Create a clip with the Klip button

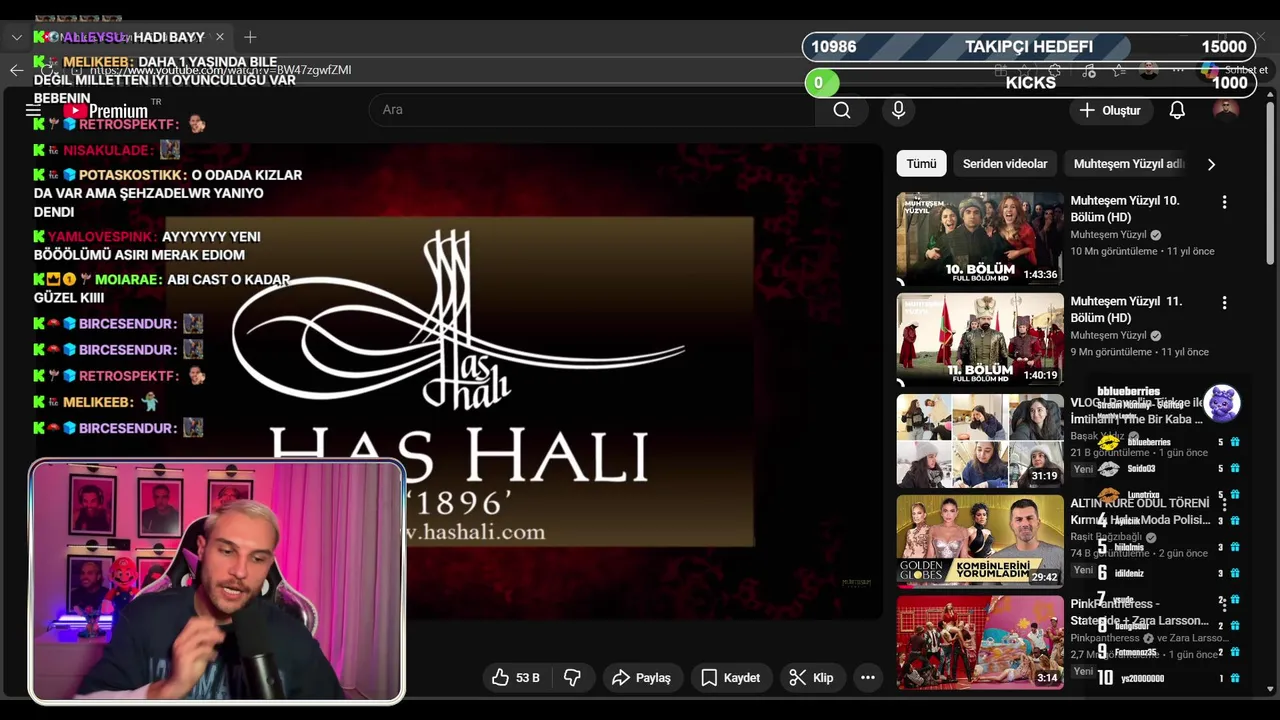[811, 678]
